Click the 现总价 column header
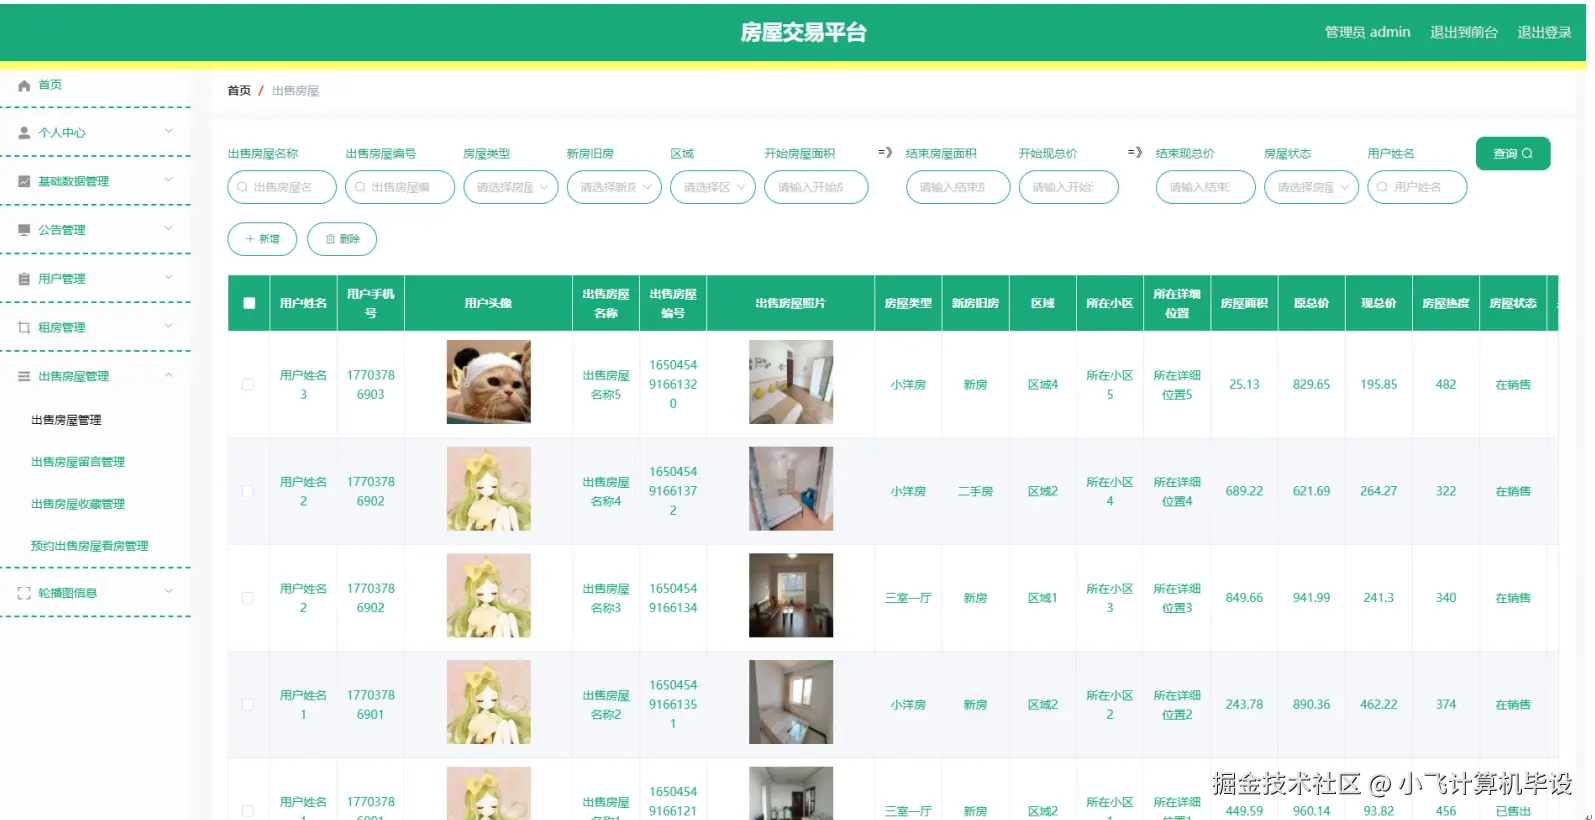 click(1379, 303)
